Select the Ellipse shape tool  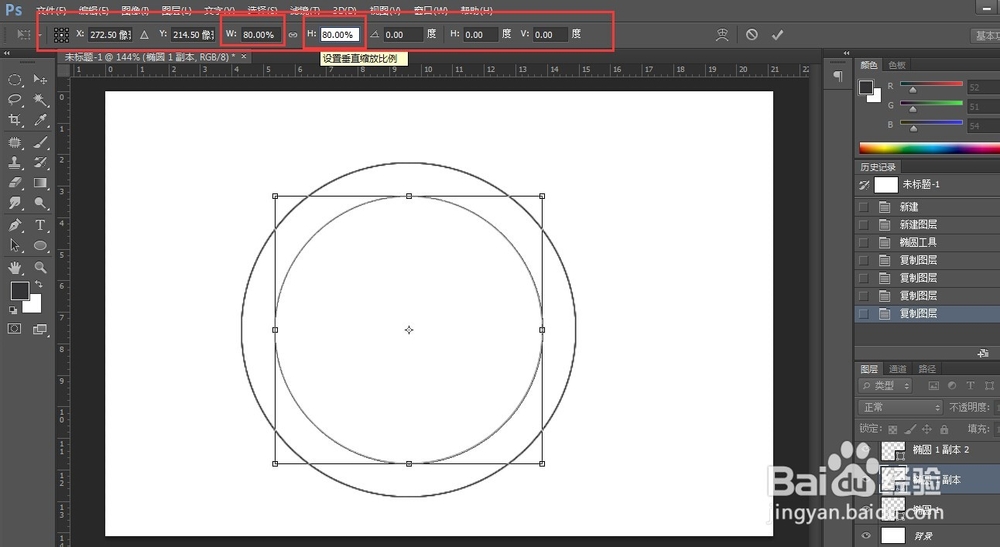40,245
